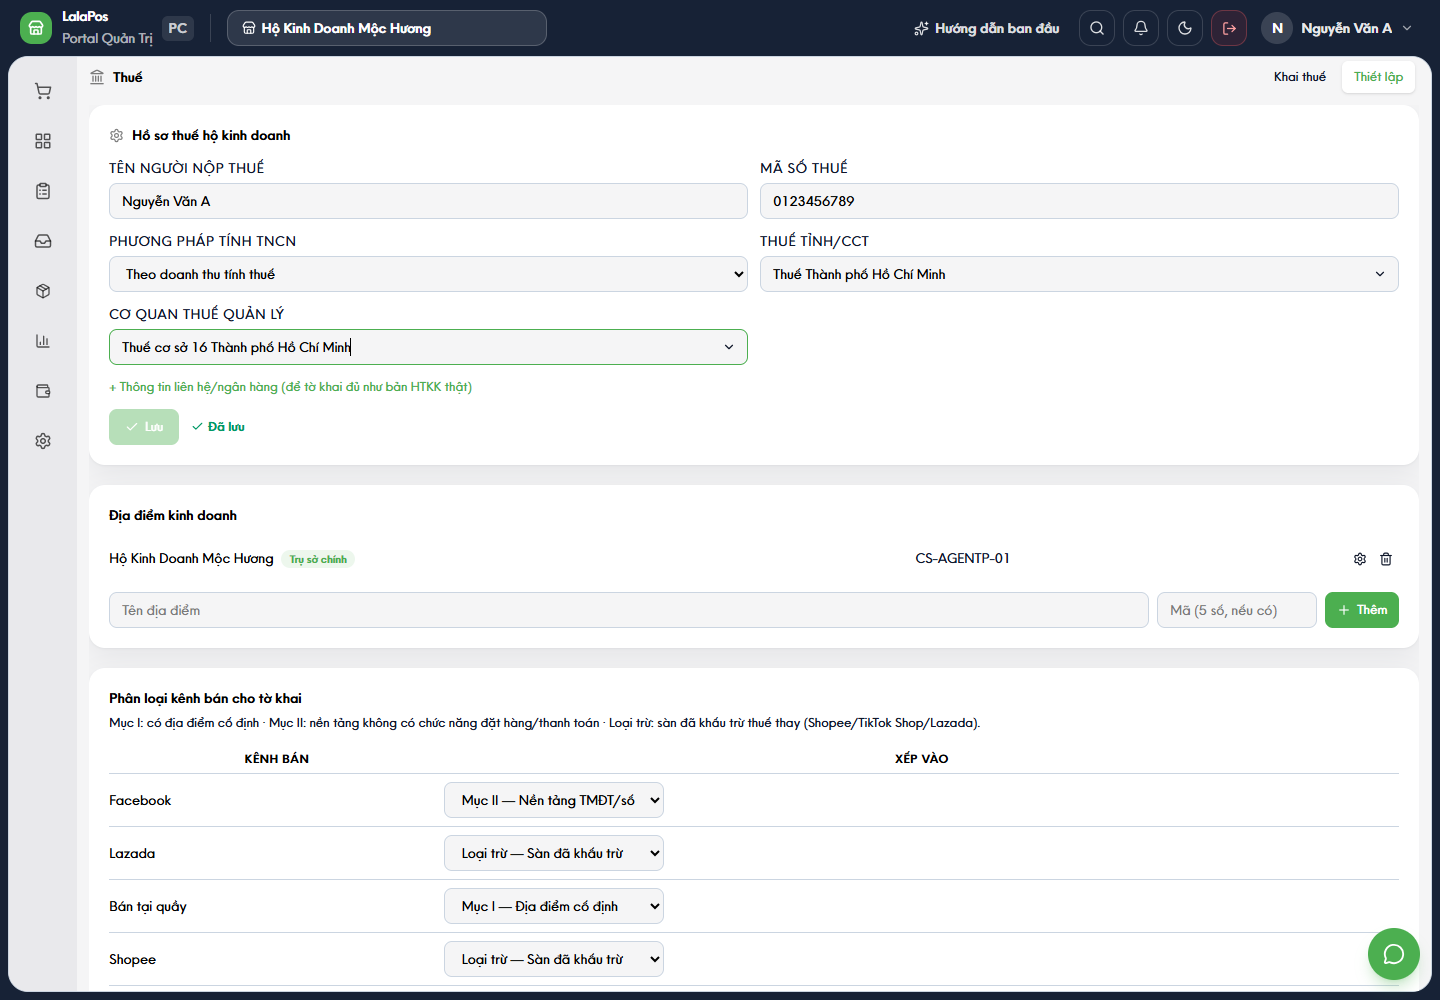
Task: Change Lazada channel classification dropdown
Action: coord(554,853)
